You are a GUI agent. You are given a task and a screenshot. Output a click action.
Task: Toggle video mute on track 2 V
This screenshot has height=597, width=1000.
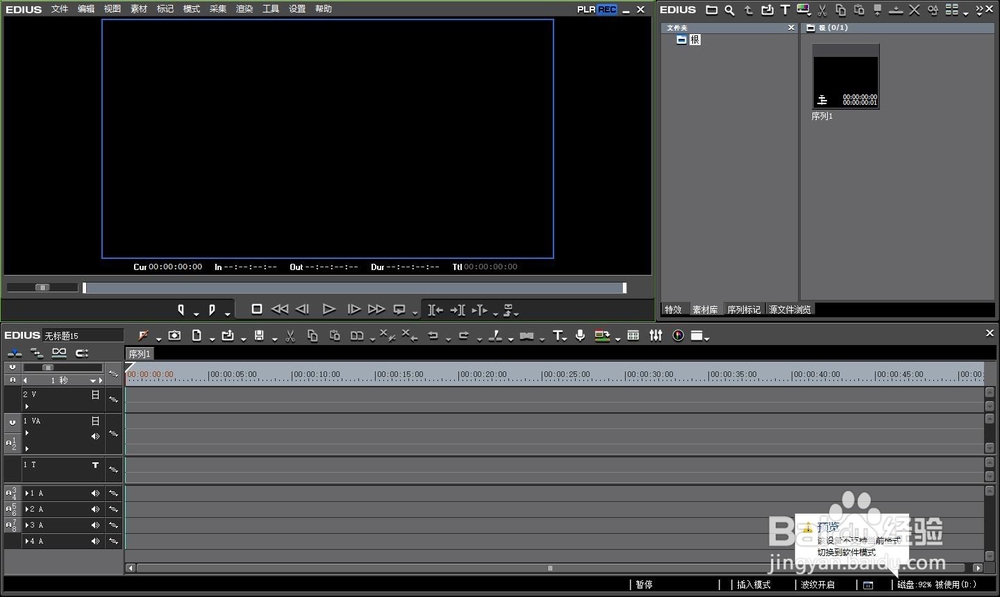pos(95,395)
